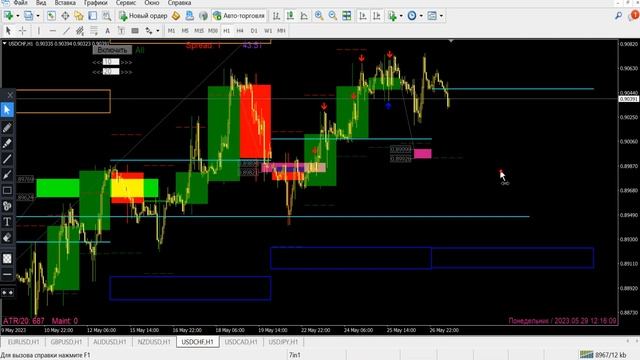Expand the Indicators dropdown arrow
This screenshot has height=360, width=640.
pos(401,16)
